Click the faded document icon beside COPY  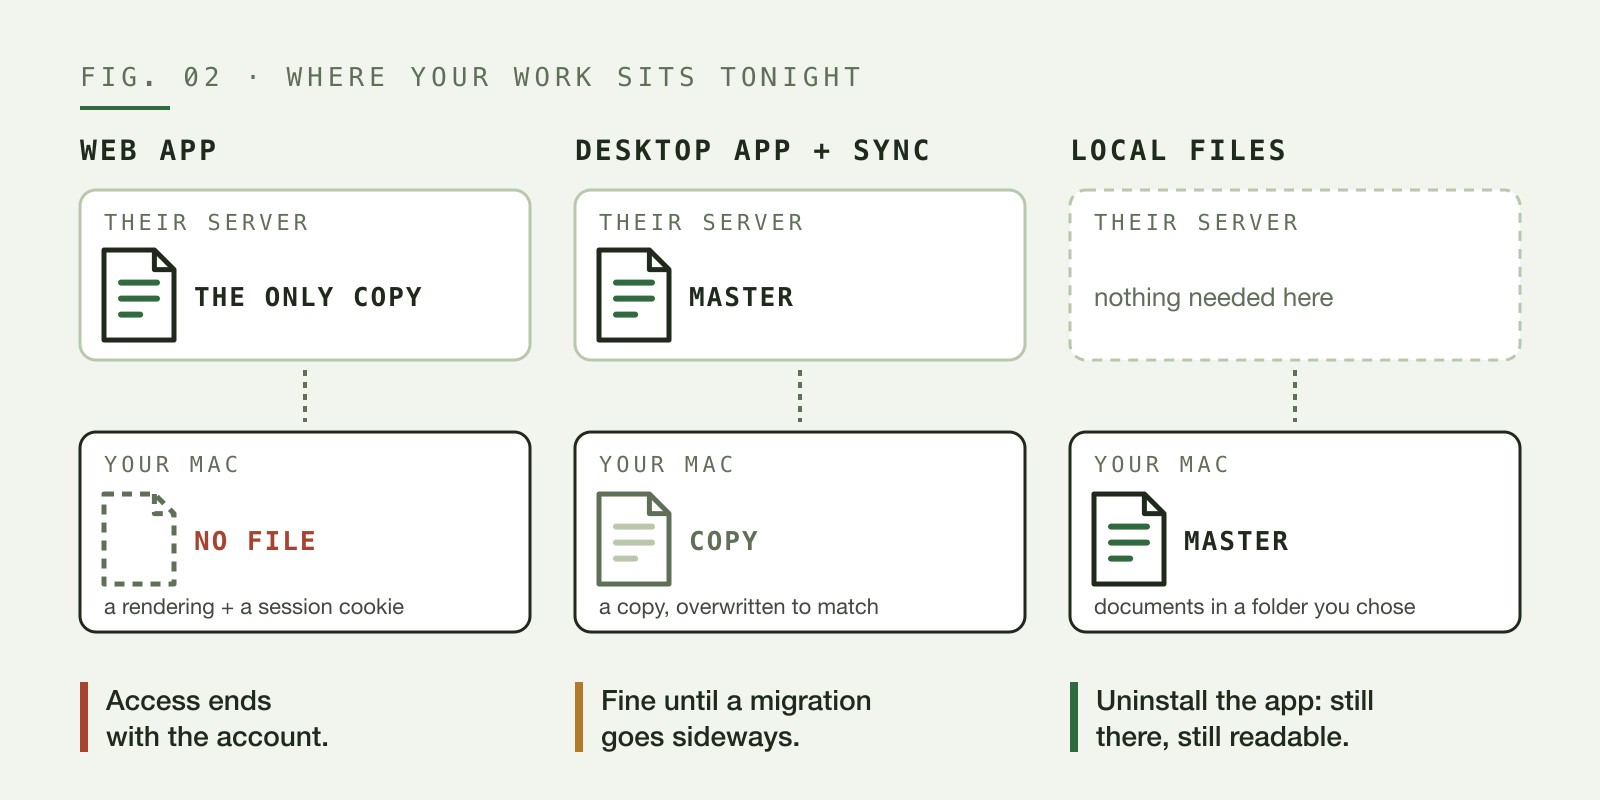[634, 539]
